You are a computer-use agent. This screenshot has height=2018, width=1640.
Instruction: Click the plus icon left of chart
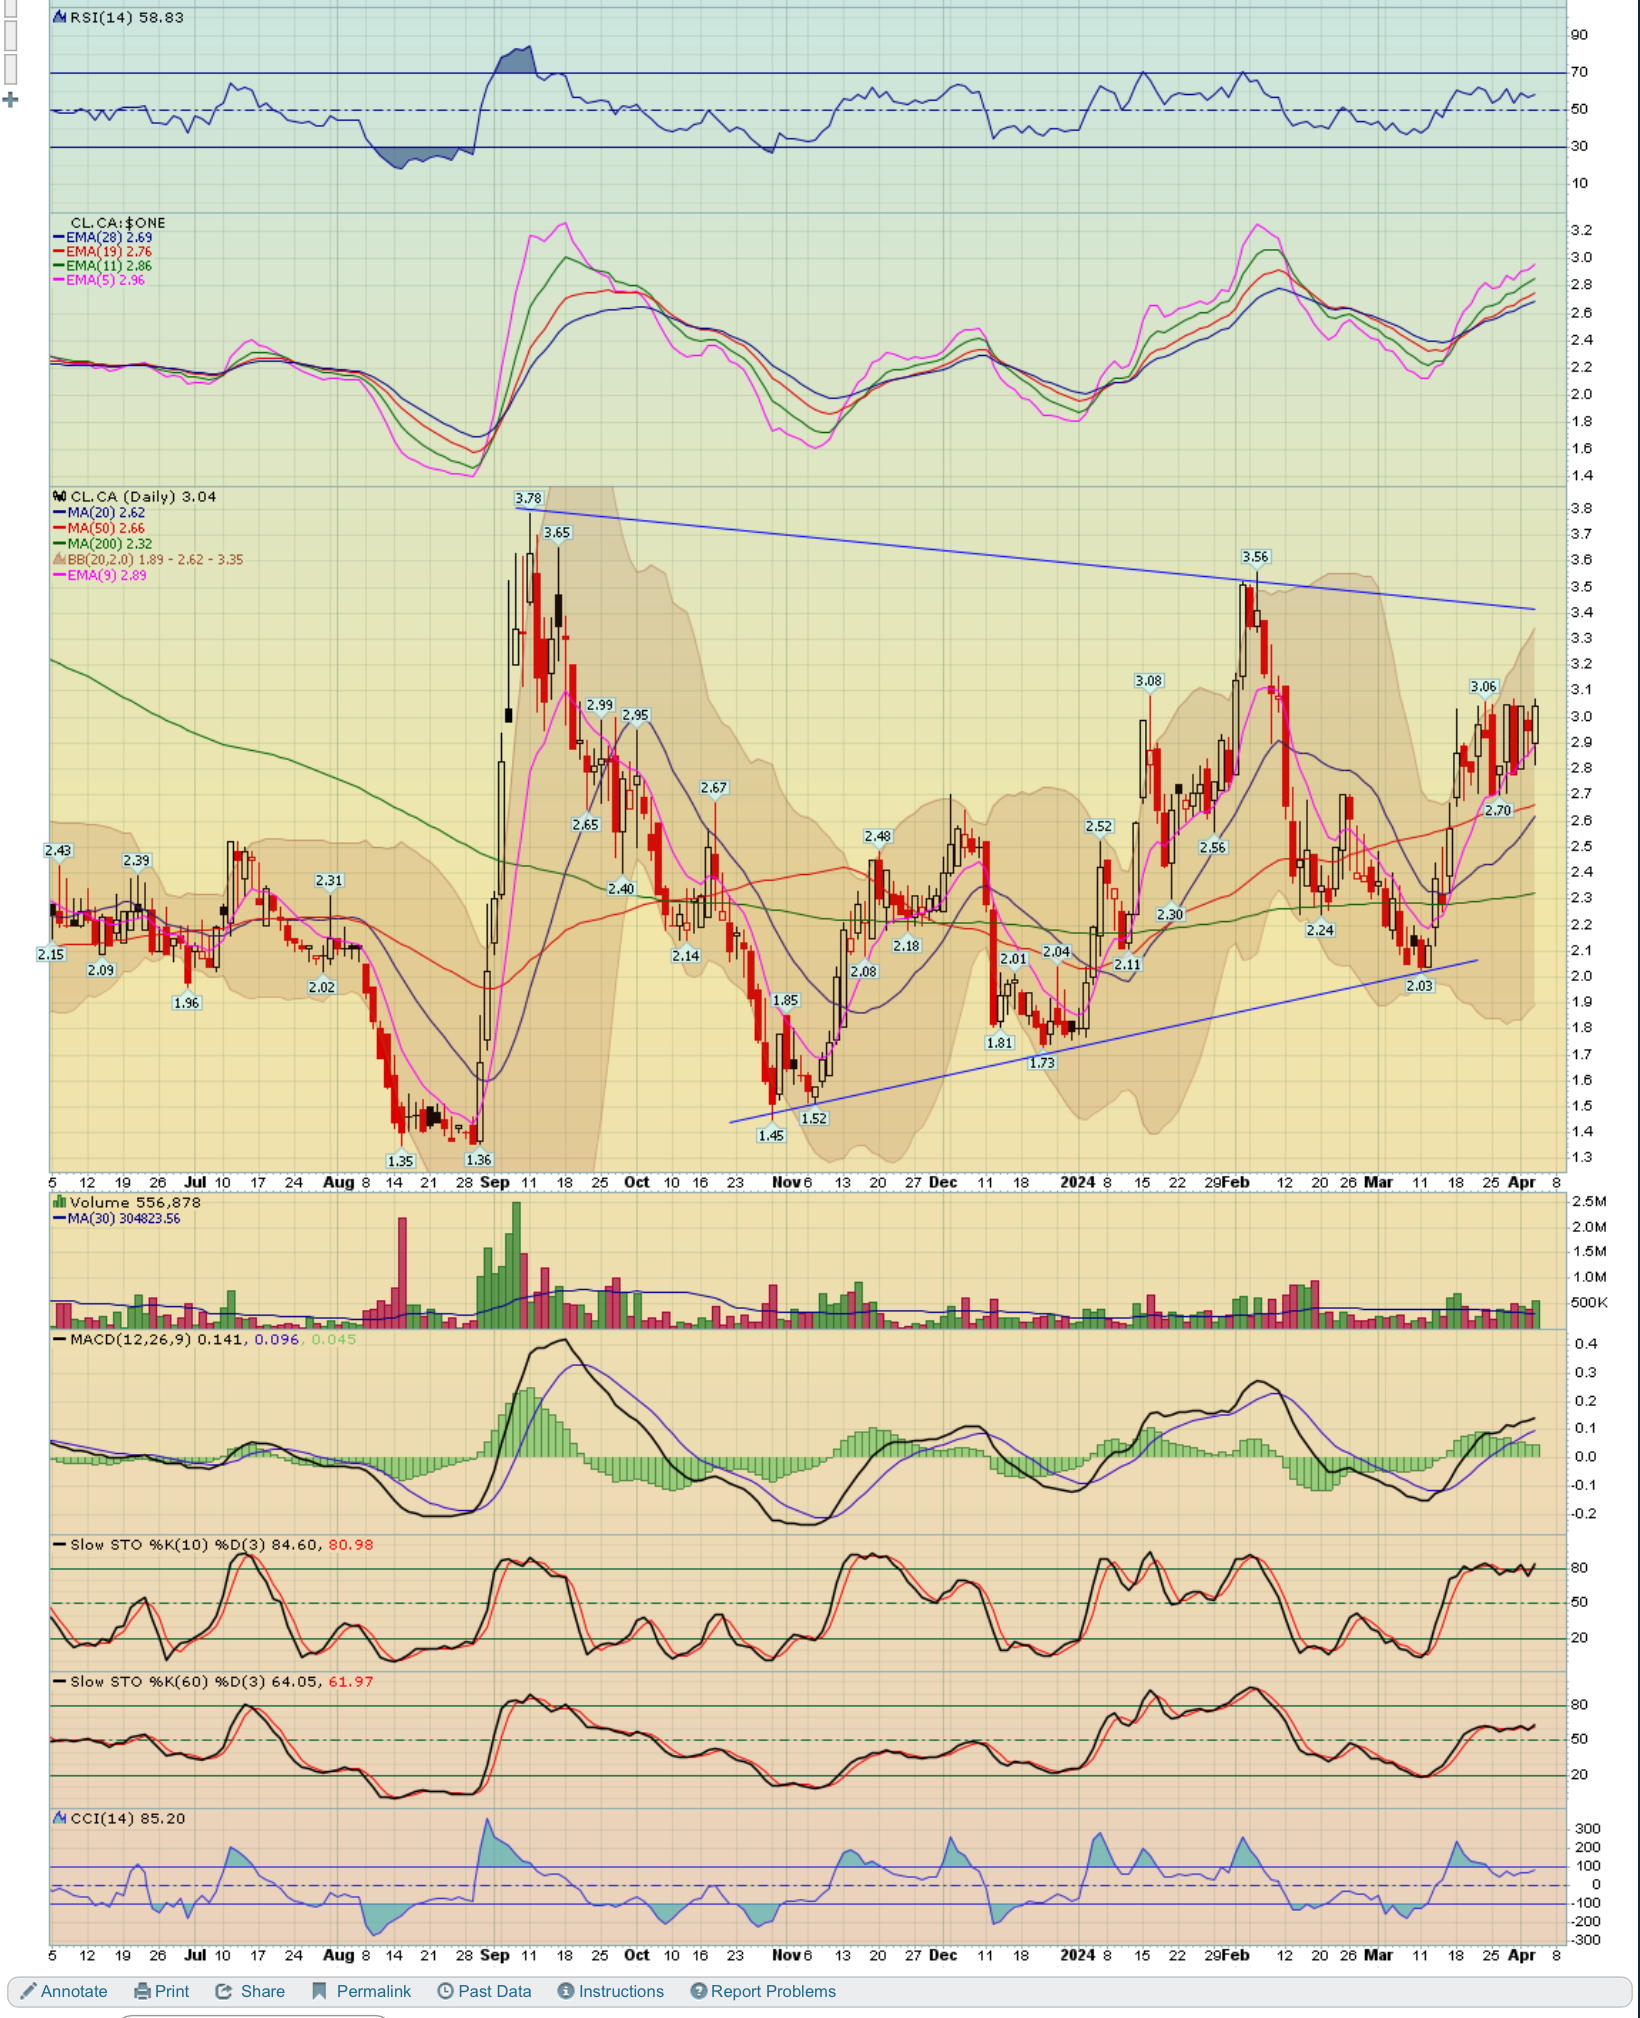coord(11,100)
